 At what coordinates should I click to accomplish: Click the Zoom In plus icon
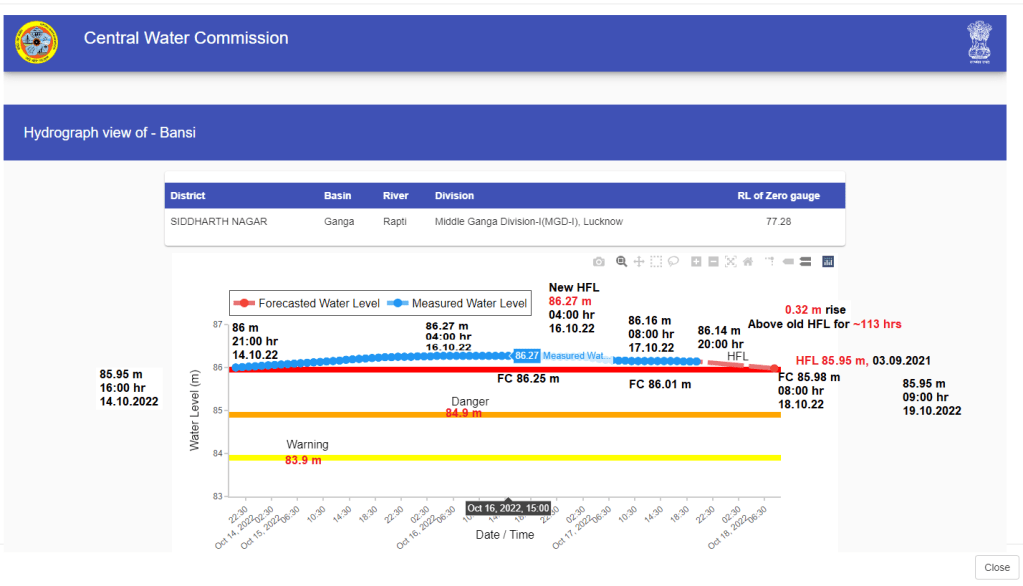click(x=696, y=262)
